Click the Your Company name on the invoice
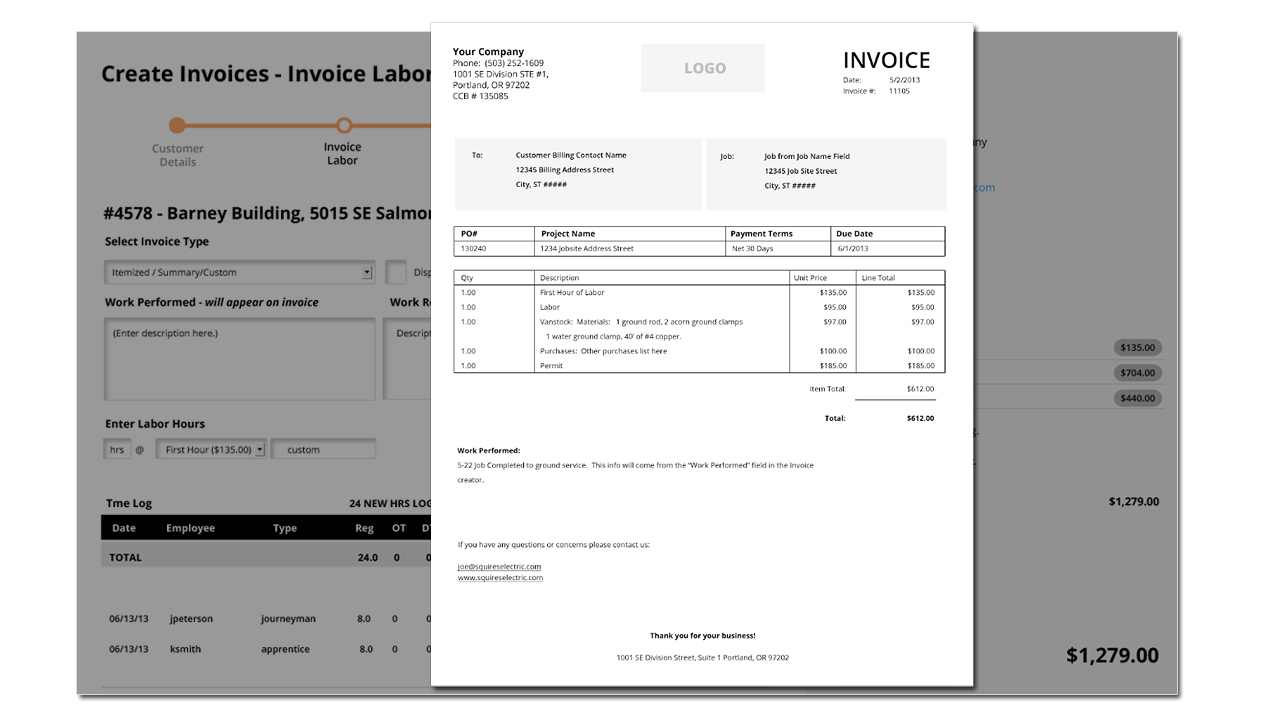The height and width of the screenshot is (720, 1280). (488, 52)
